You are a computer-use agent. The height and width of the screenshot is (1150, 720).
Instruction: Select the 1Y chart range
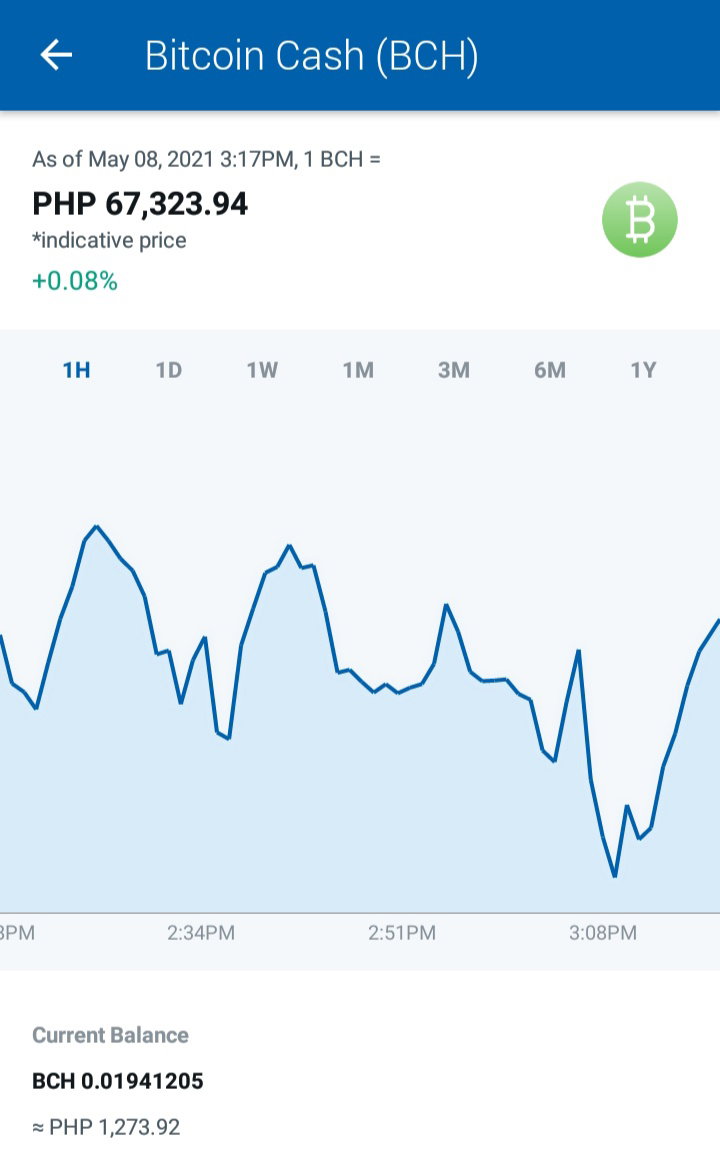643,370
